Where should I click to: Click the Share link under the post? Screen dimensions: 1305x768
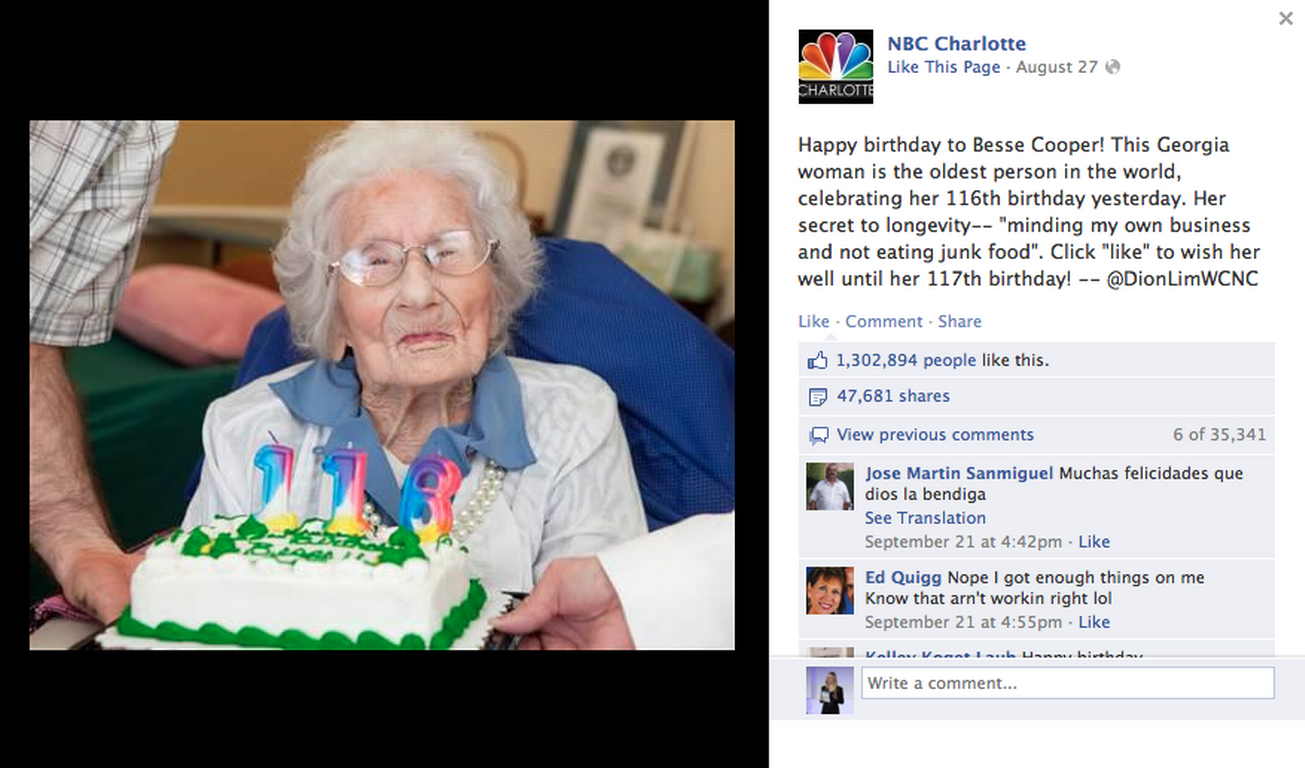coord(960,321)
